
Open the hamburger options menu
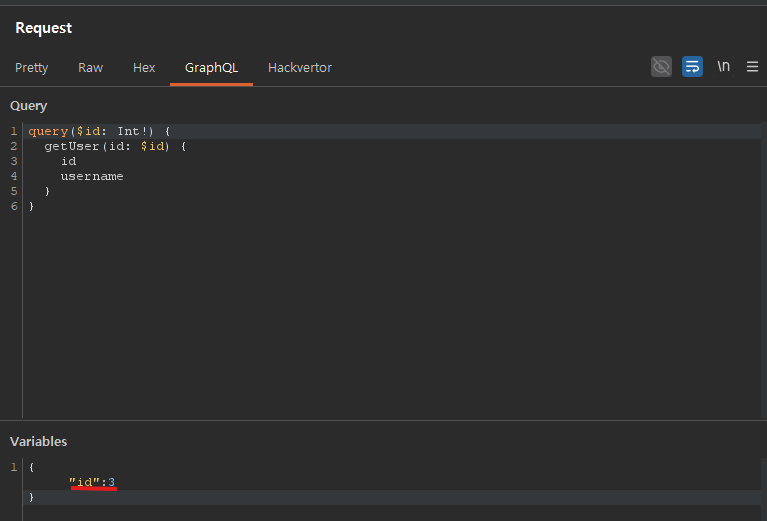click(752, 67)
